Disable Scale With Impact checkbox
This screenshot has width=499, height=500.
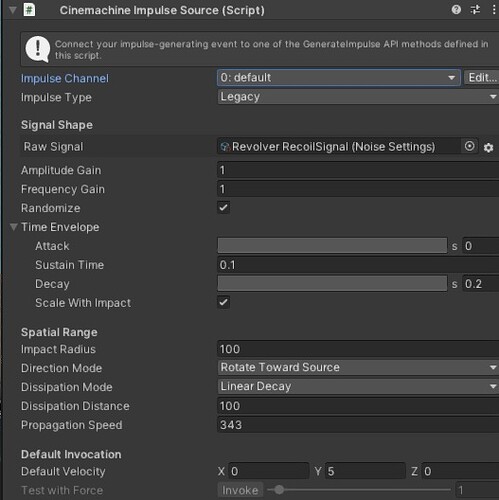coord(223,302)
